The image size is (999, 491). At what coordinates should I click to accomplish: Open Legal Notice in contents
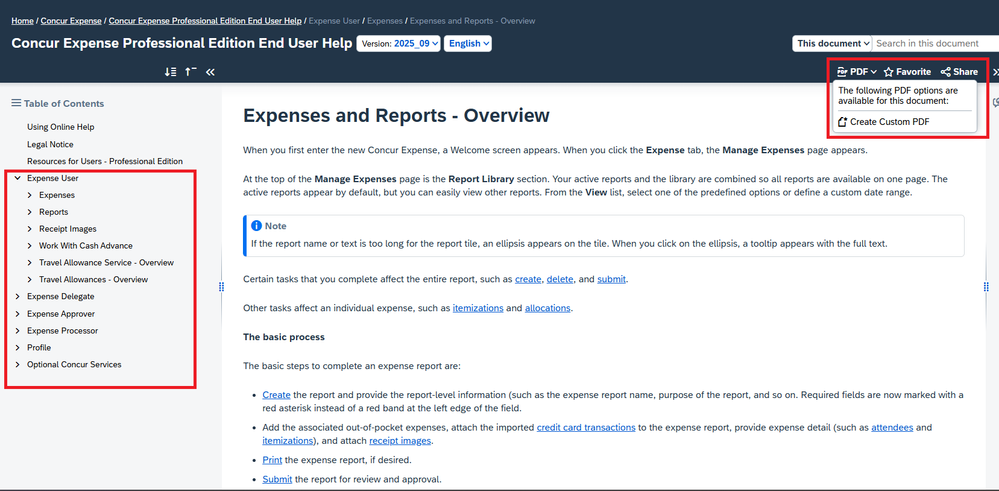[x=50, y=145]
